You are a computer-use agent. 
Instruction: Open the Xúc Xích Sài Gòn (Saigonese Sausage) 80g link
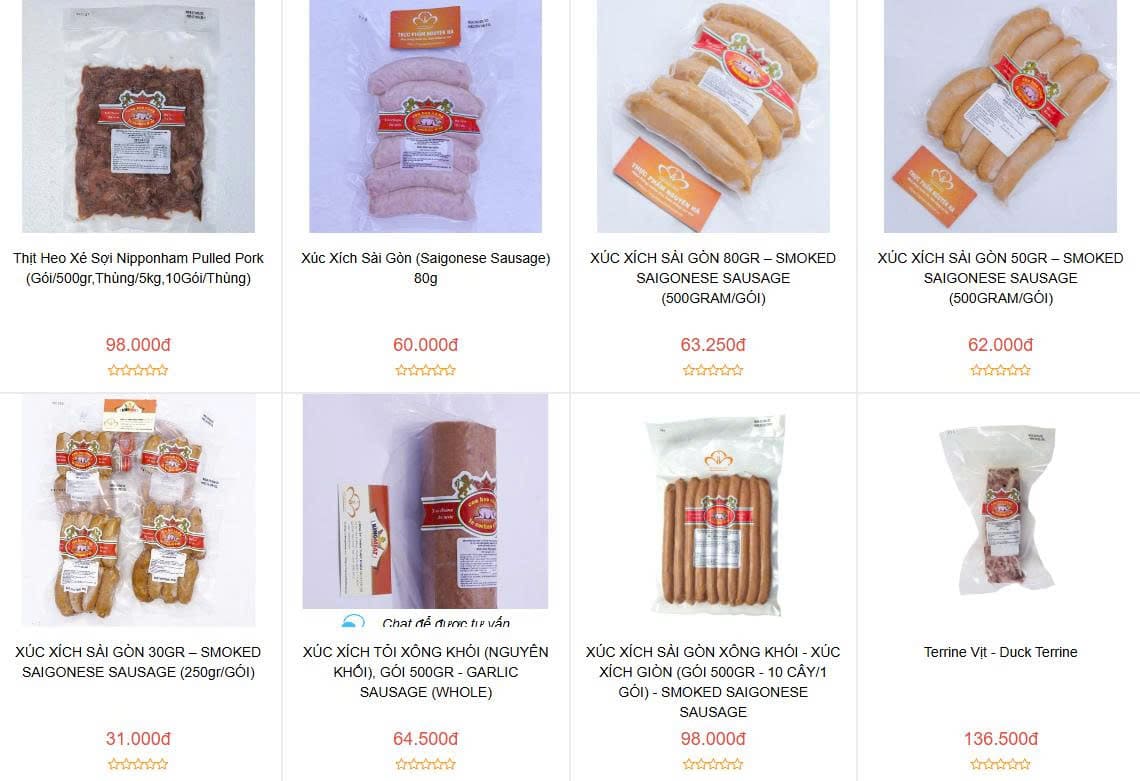click(x=425, y=268)
